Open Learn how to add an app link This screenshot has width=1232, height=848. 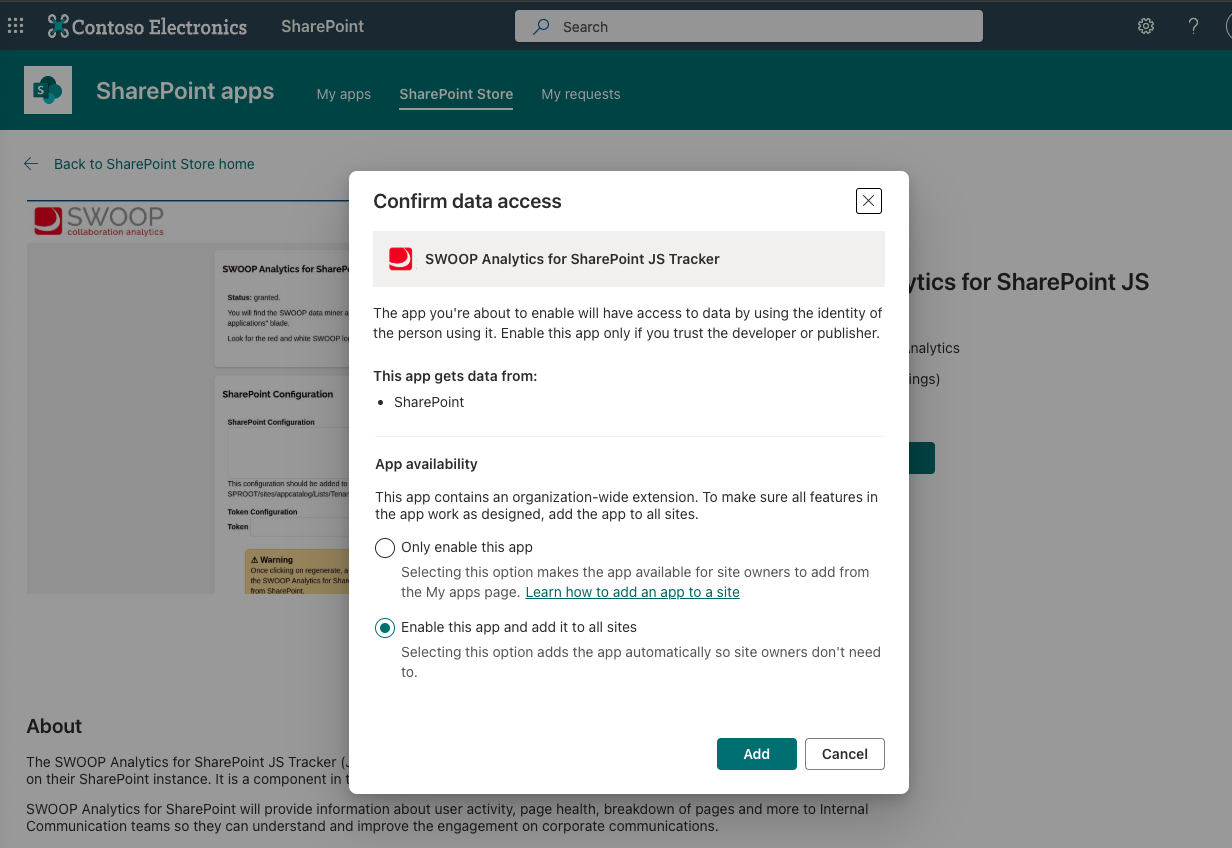(633, 592)
